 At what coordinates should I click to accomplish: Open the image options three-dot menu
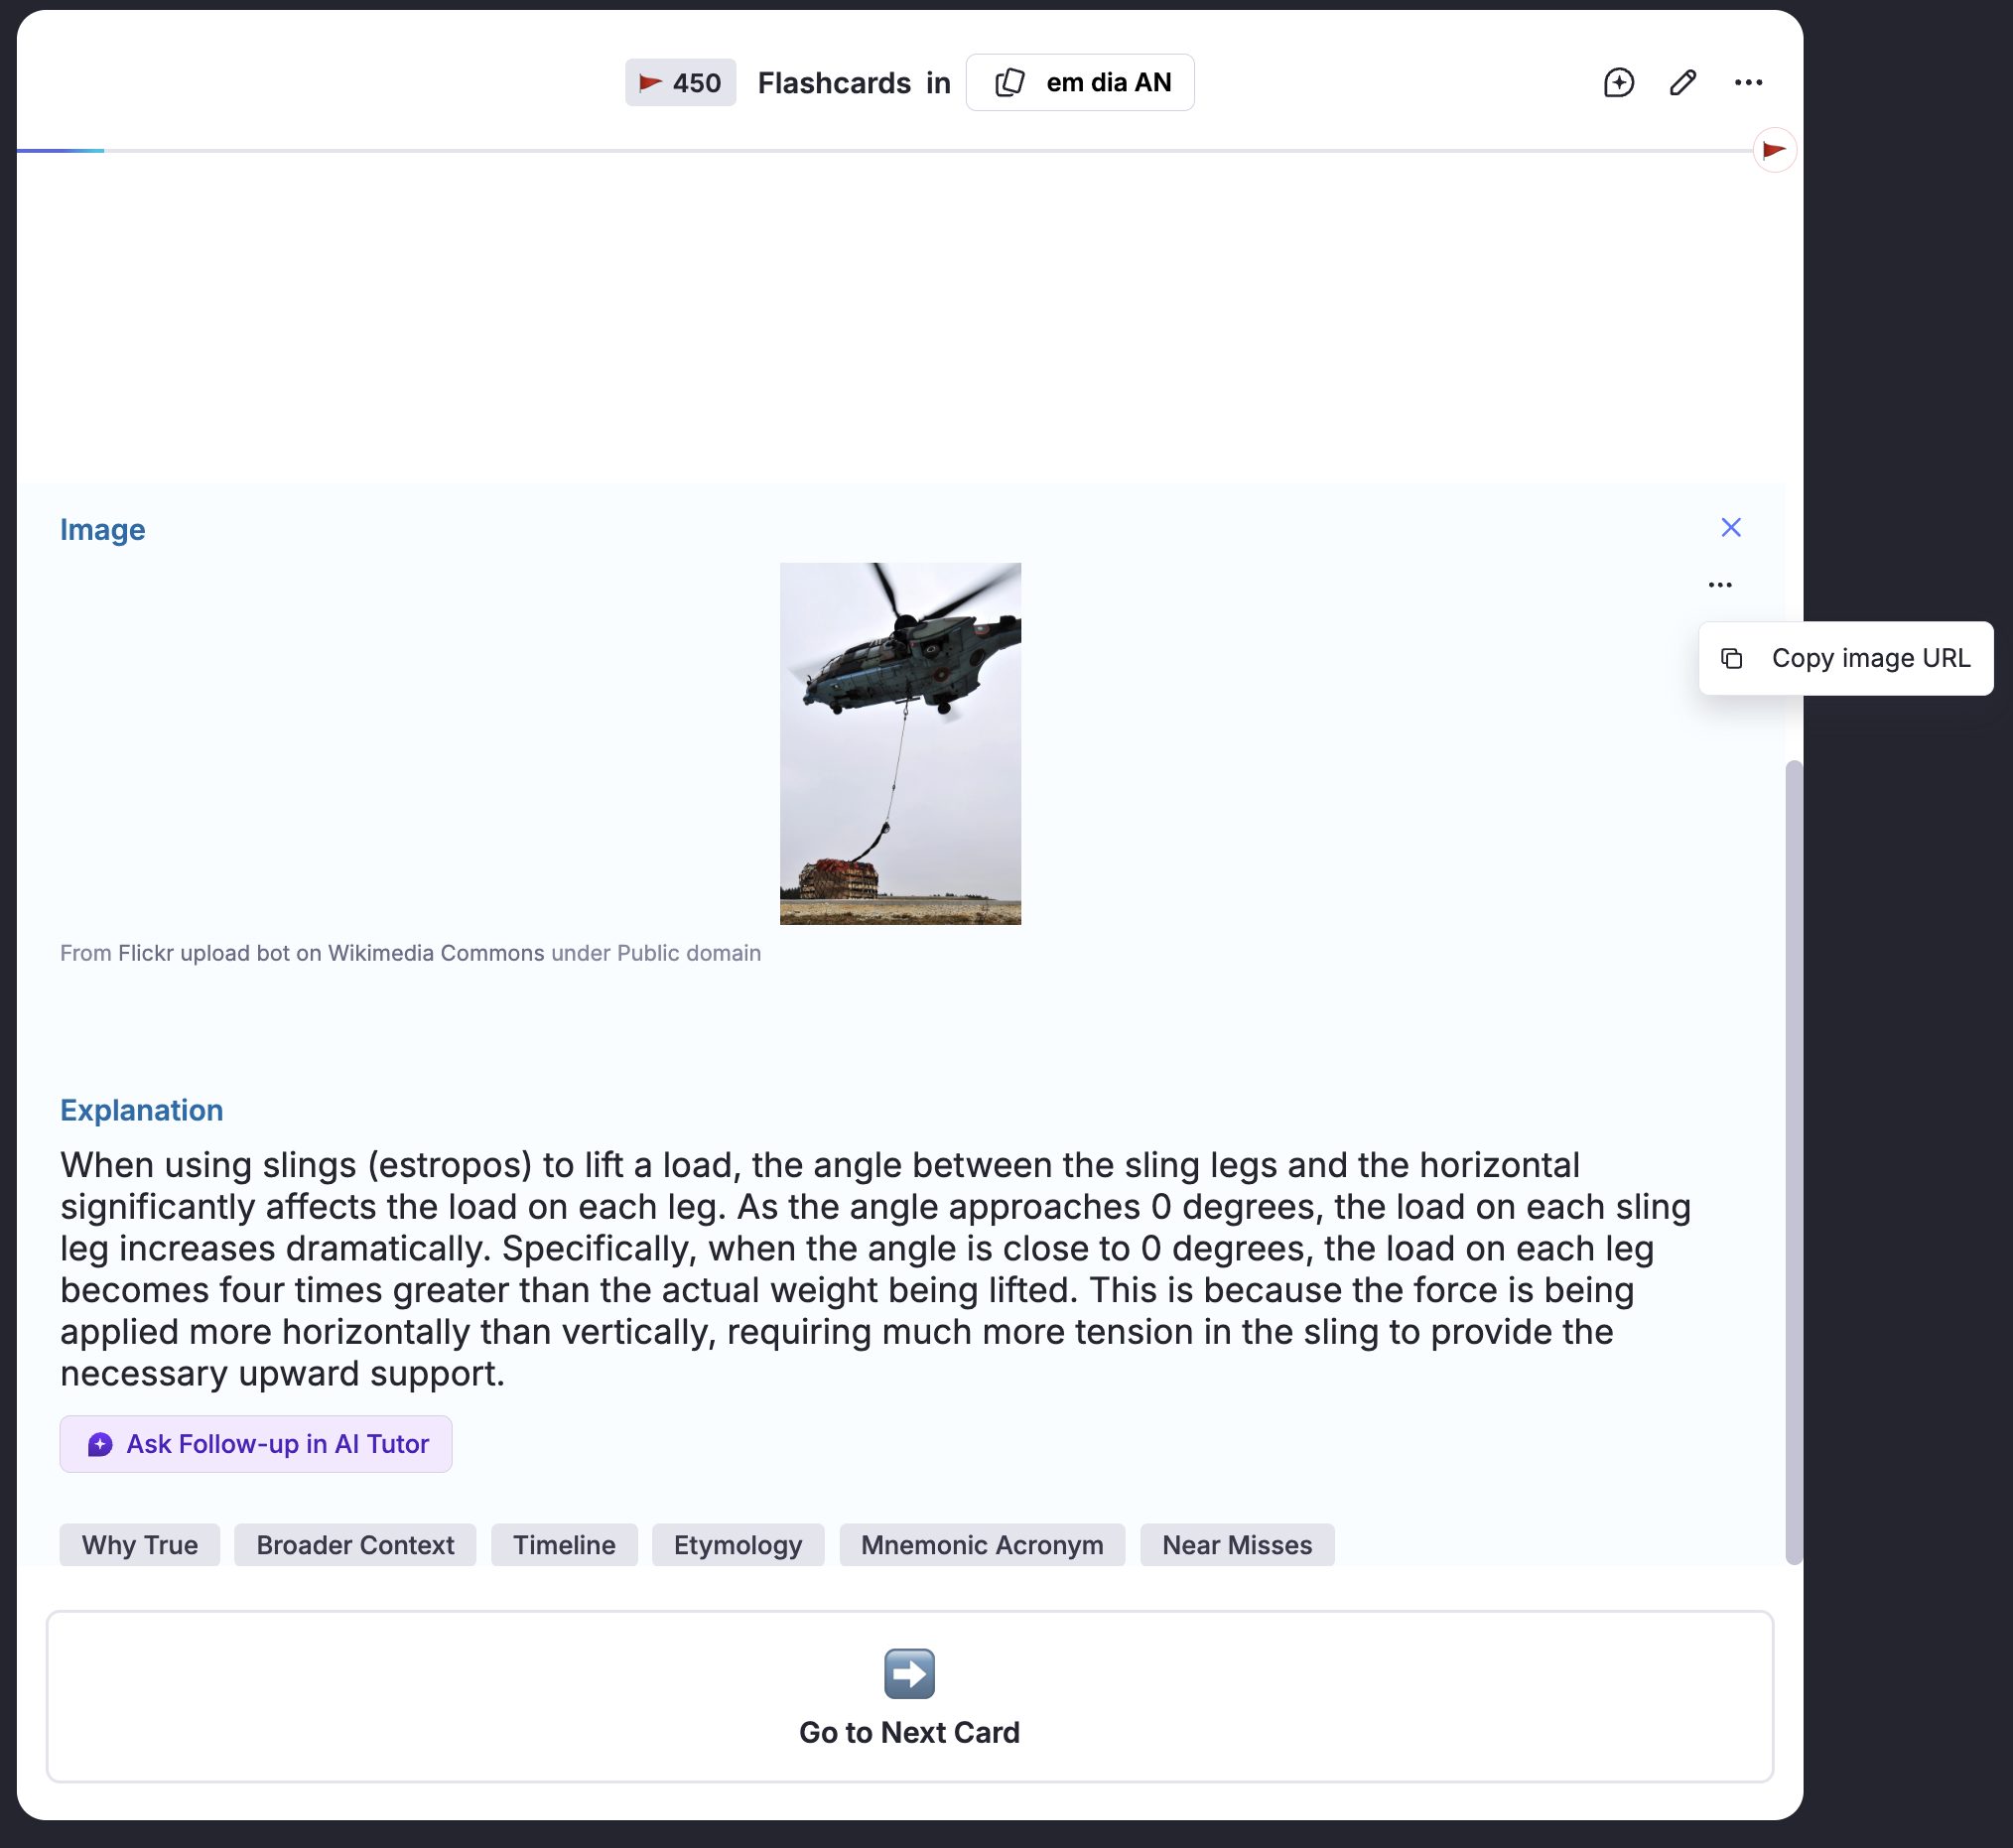pyautogui.click(x=1720, y=585)
